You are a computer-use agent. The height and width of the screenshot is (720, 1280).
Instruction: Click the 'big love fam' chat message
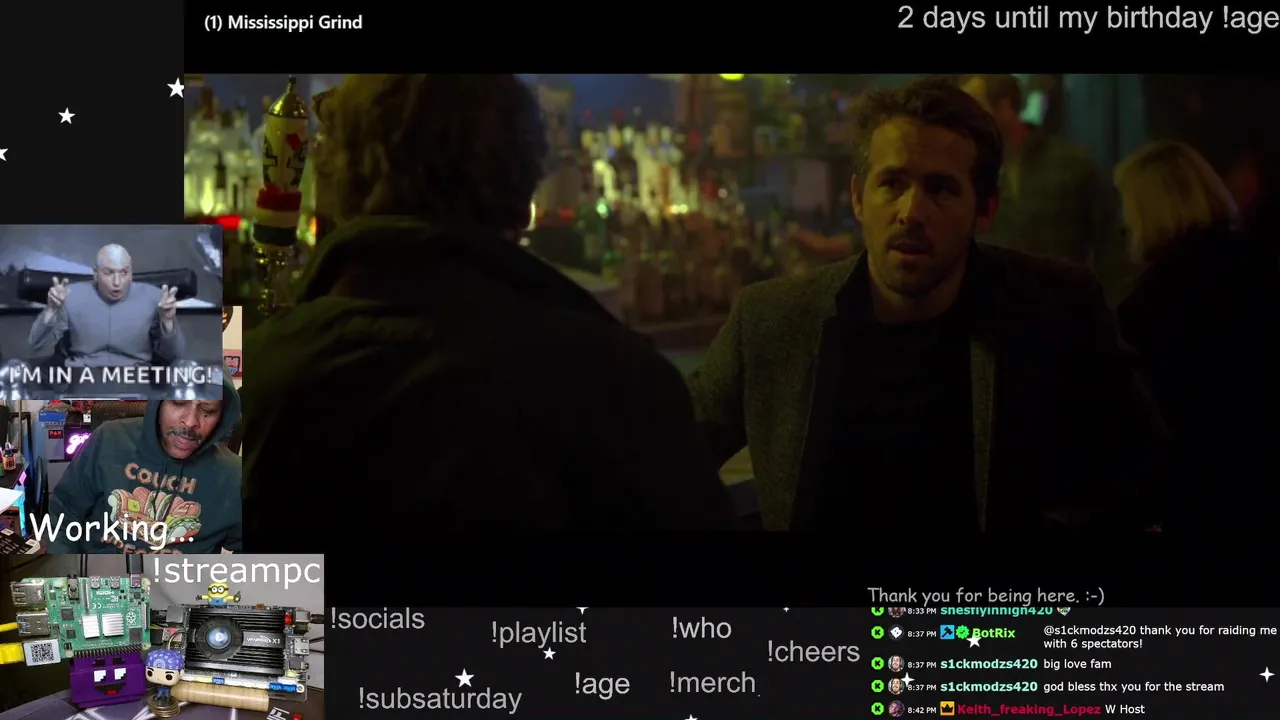coord(1077,664)
